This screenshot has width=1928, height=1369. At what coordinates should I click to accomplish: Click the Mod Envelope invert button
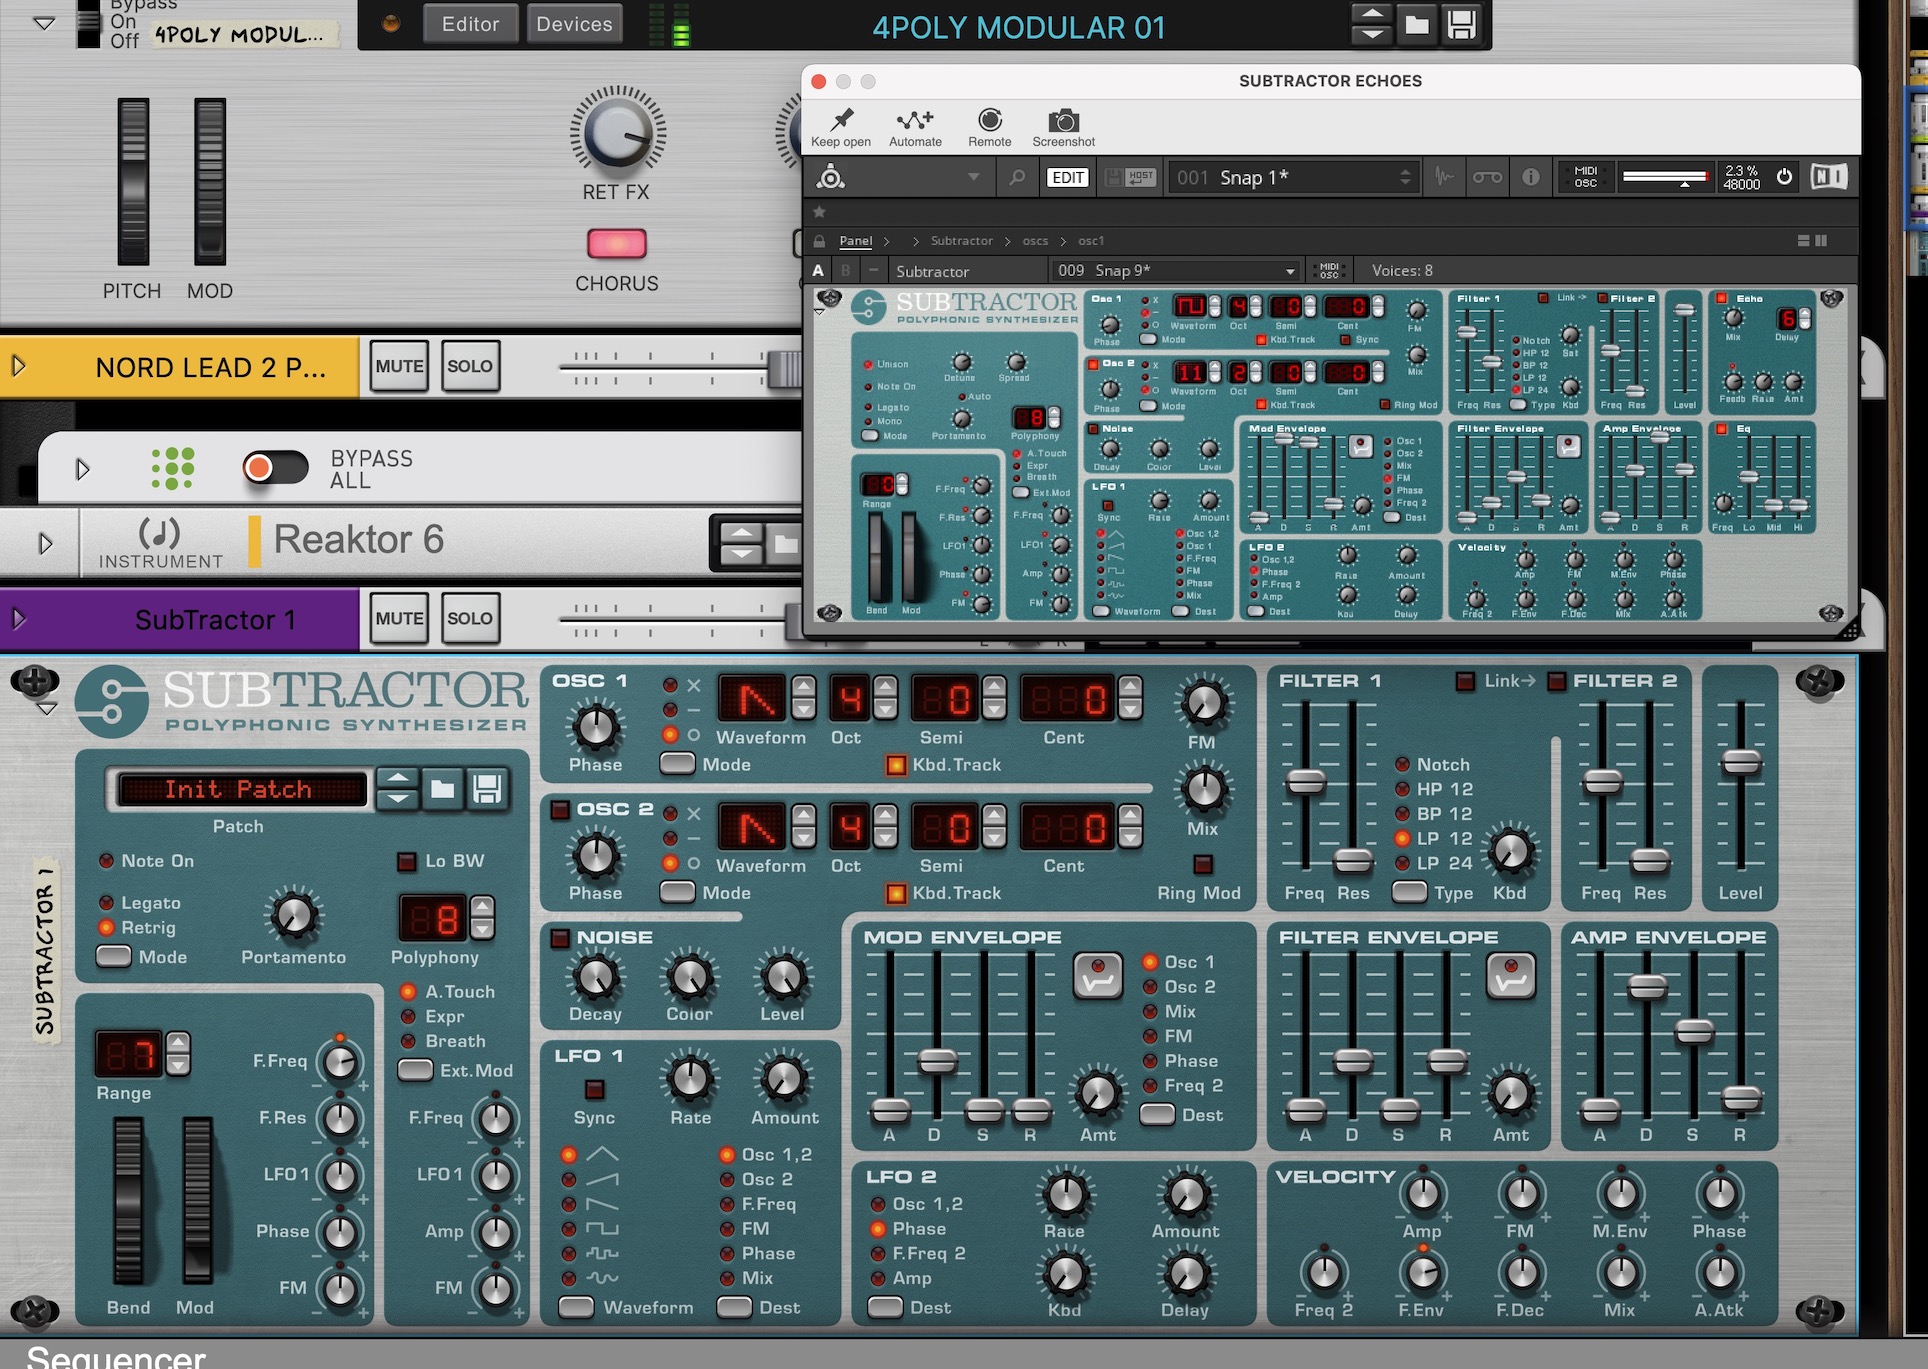1098,975
